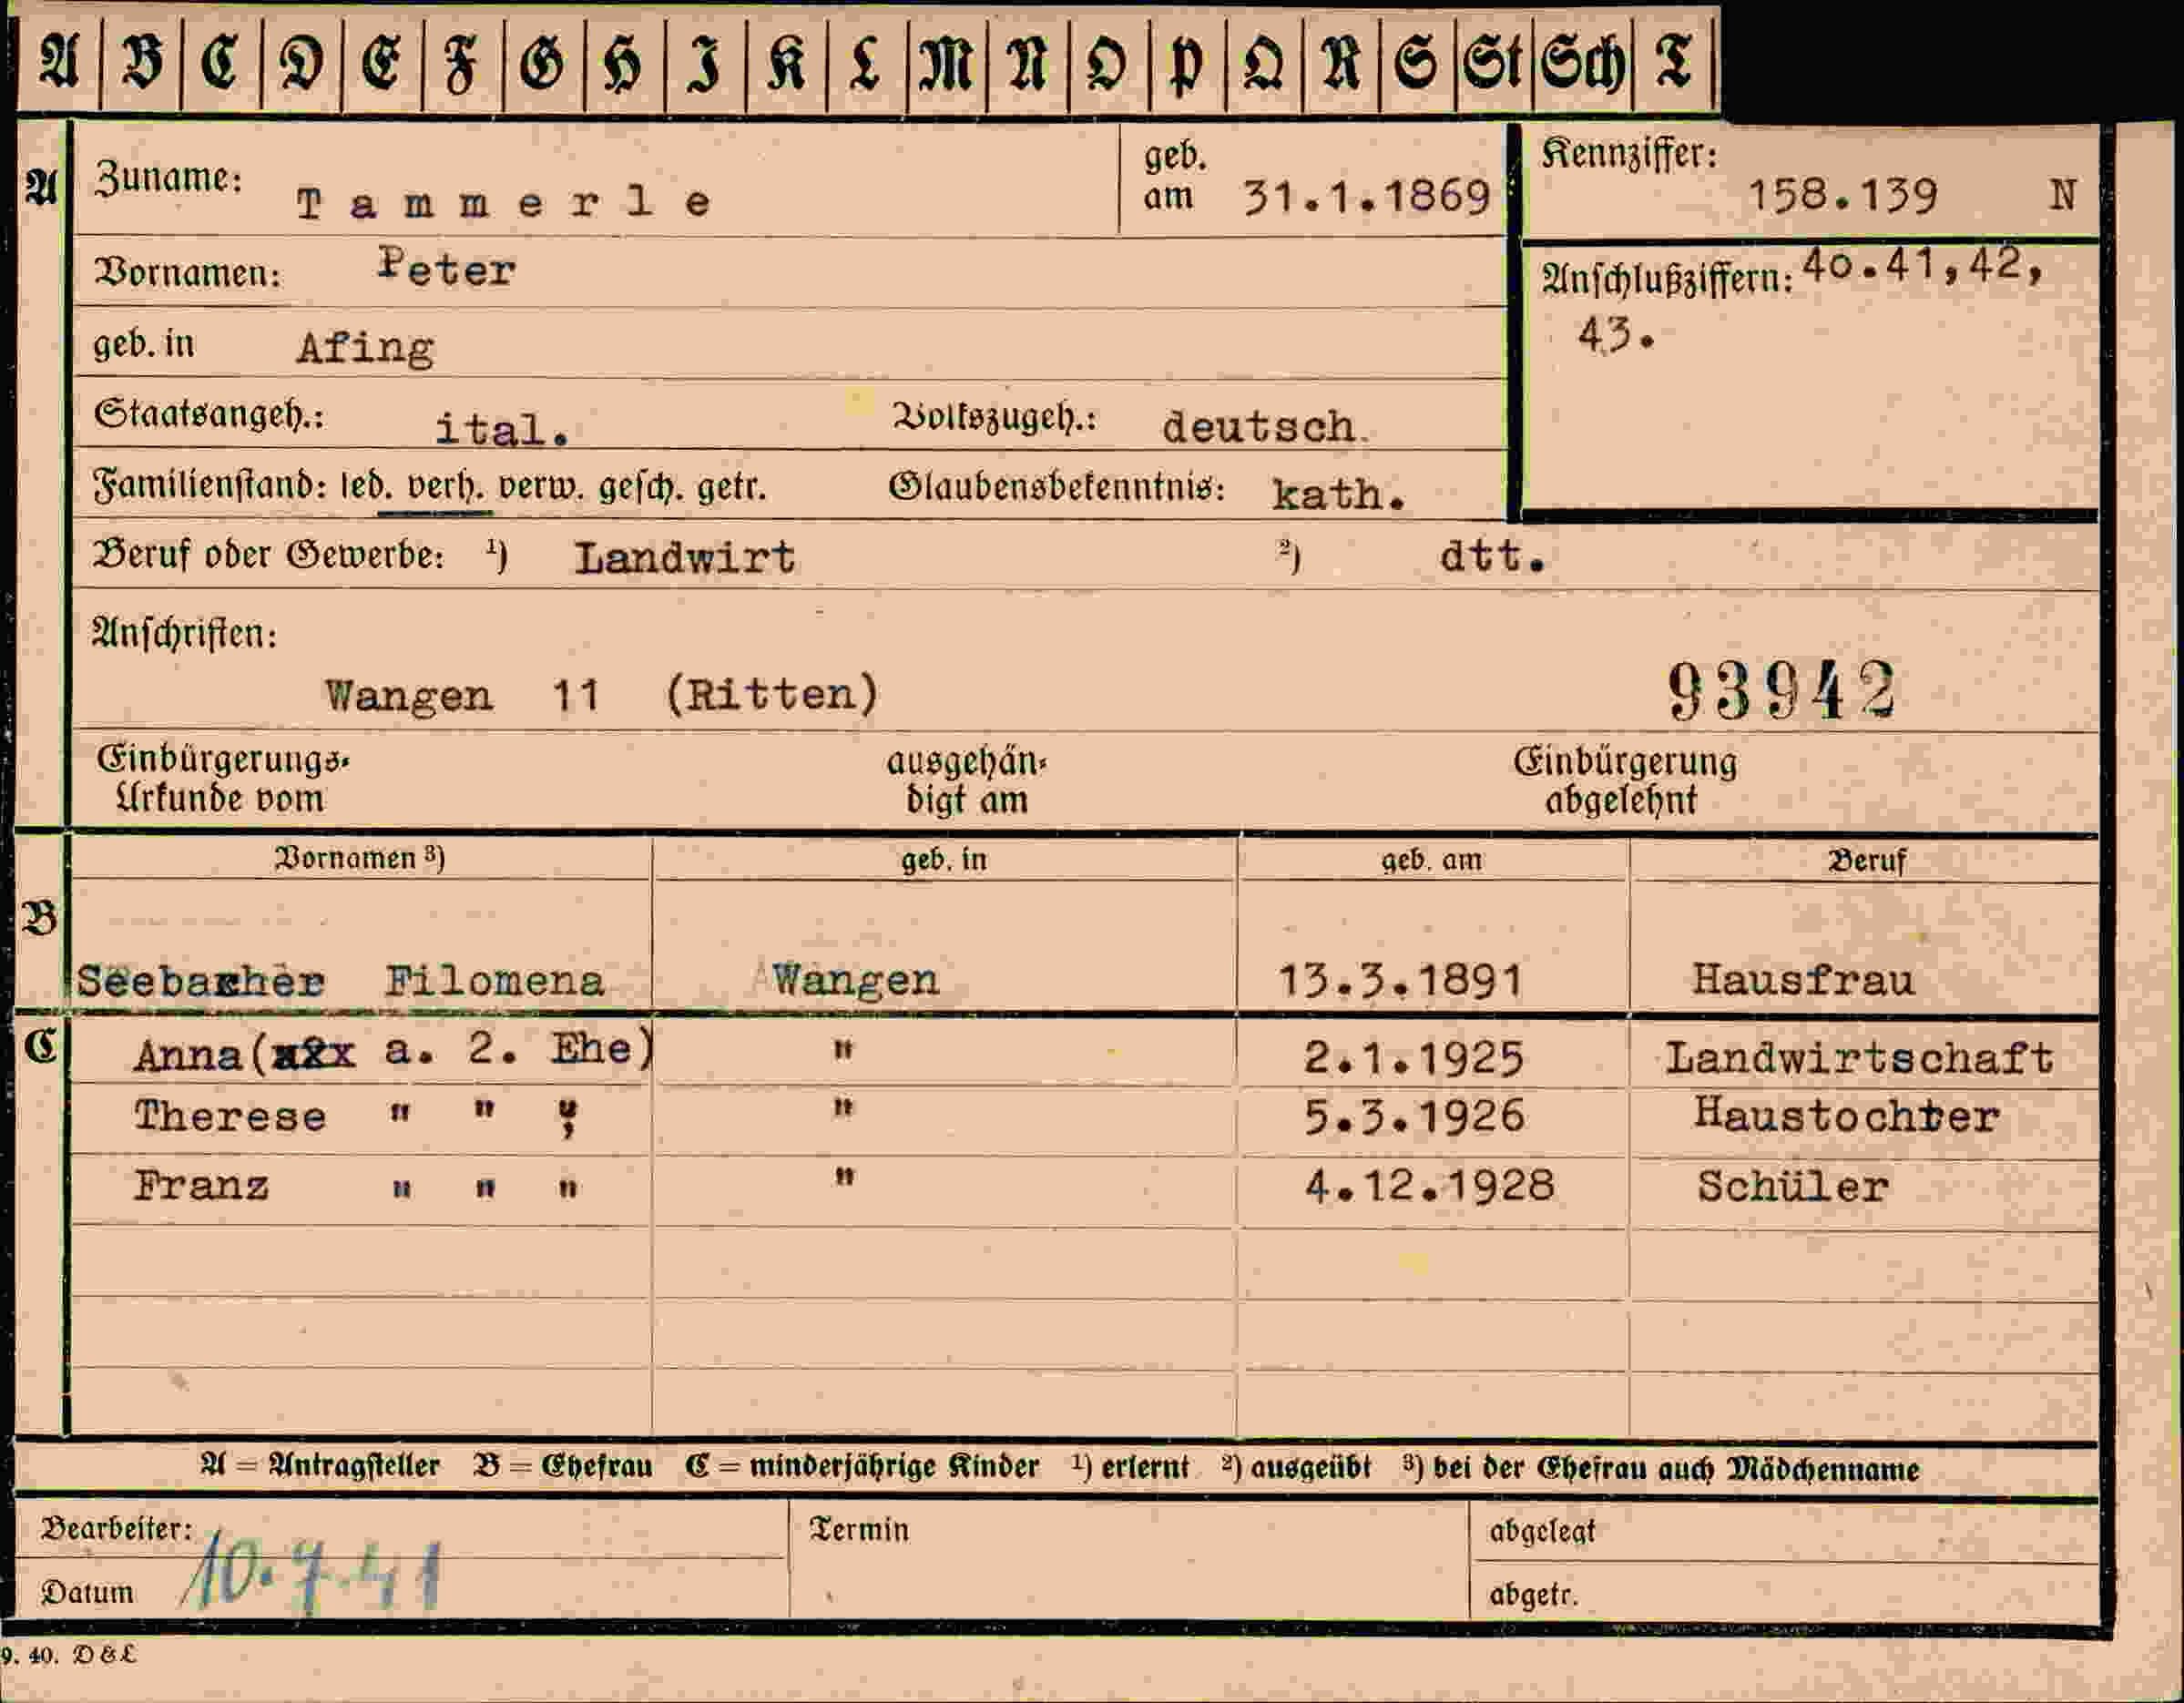Click the religion value 'kath.'
Screen dimensions: 2184x1703
point(1338,494)
